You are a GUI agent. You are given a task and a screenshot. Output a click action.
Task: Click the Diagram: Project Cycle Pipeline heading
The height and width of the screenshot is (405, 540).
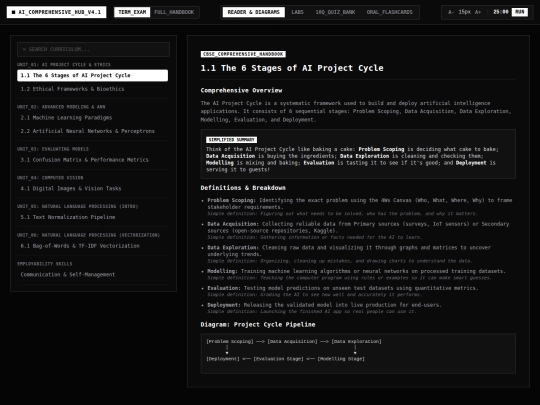click(258, 324)
